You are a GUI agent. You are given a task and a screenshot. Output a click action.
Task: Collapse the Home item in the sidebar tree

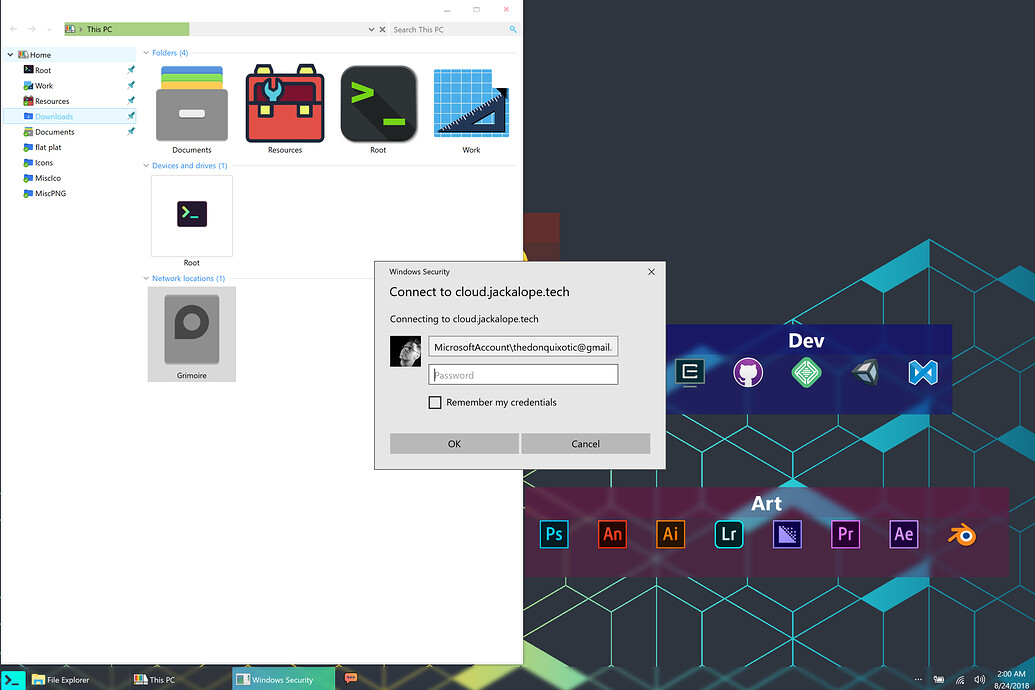[9, 54]
